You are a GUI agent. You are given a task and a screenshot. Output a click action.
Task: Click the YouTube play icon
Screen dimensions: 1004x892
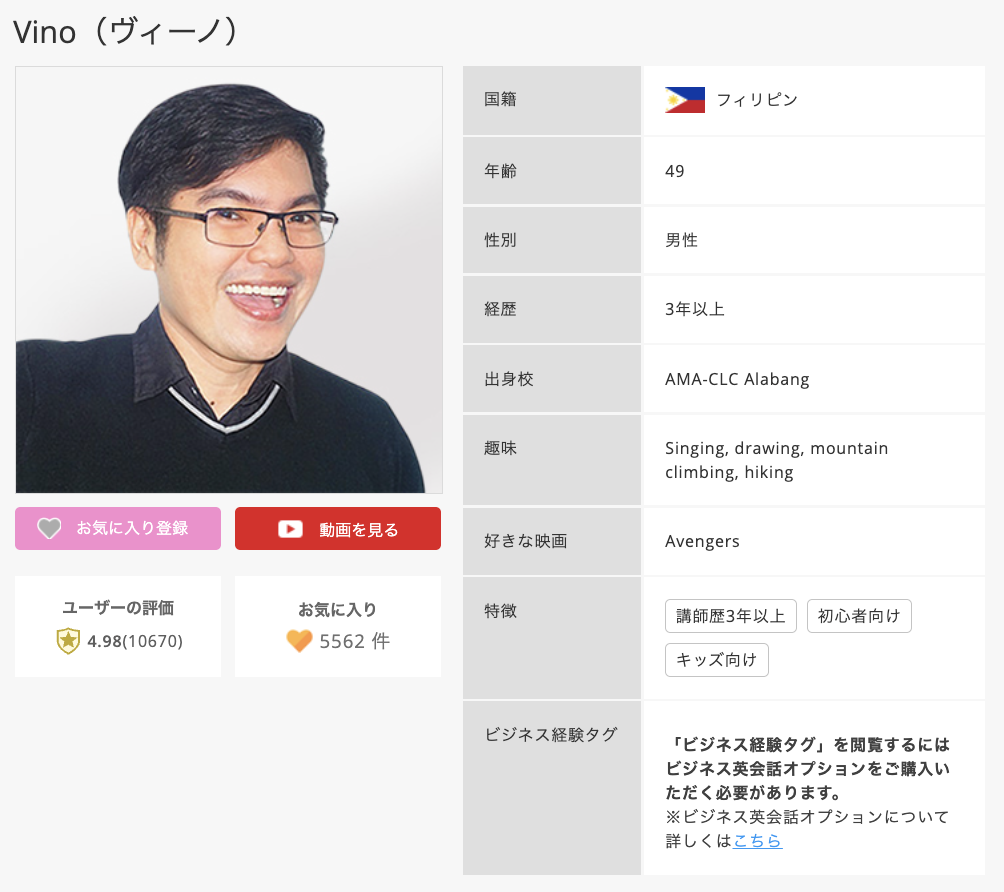click(290, 529)
